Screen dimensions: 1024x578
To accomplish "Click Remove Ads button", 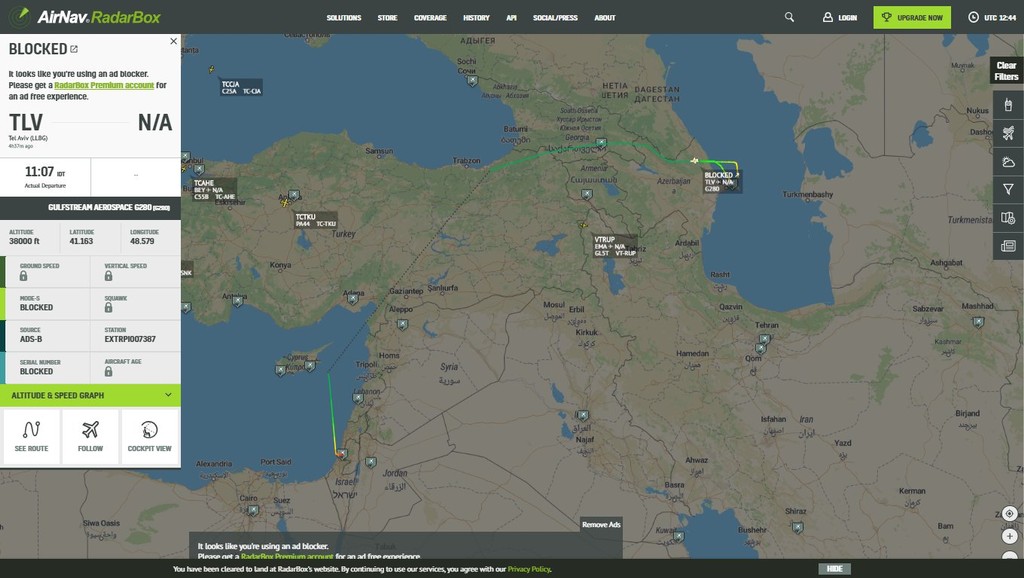I will pos(601,524).
